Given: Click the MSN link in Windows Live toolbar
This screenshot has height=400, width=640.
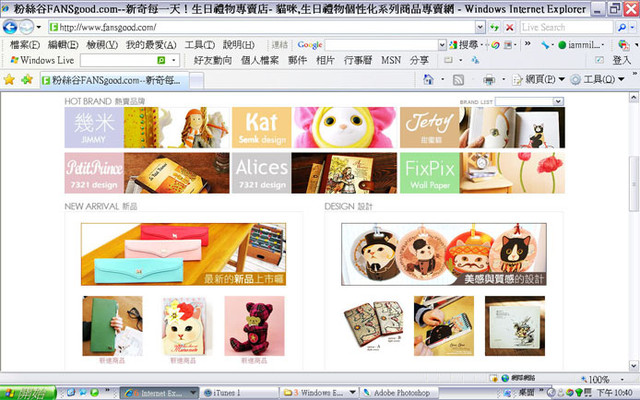Looking at the screenshot, I should tap(391, 60).
